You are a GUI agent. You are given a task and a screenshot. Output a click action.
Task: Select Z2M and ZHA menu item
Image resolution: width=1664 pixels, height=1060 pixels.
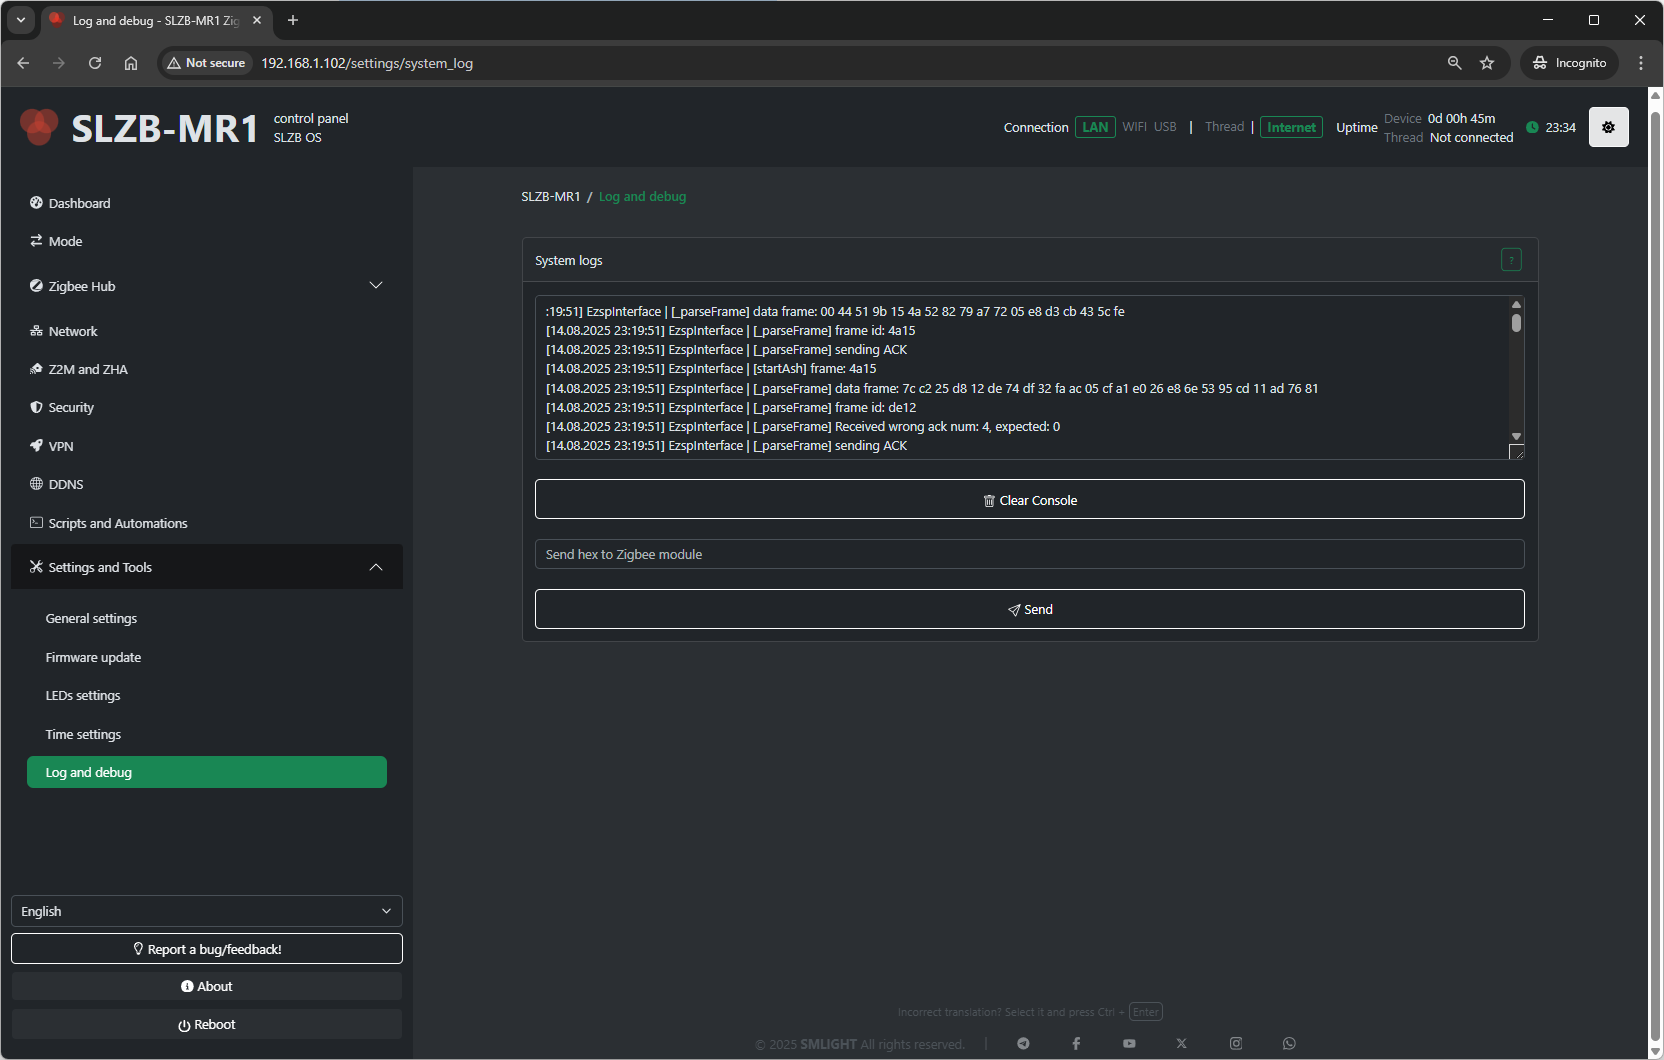pyautogui.click(x=88, y=369)
